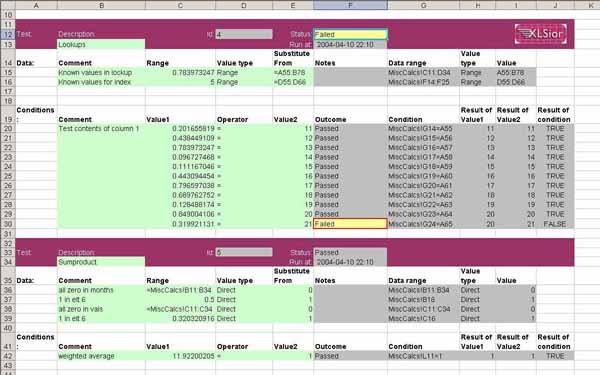The width and height of the screenshot is (600, 375).
Task: Select Value1 cell '11.92200205'
Action: 180,356
